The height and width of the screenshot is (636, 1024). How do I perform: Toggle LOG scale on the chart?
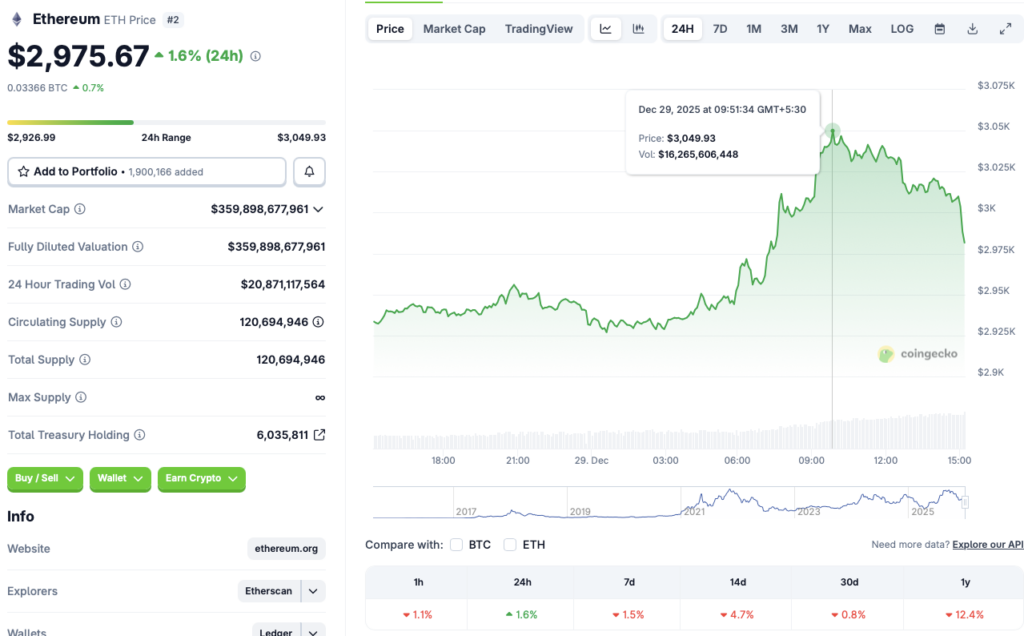(x=901, y=29)
